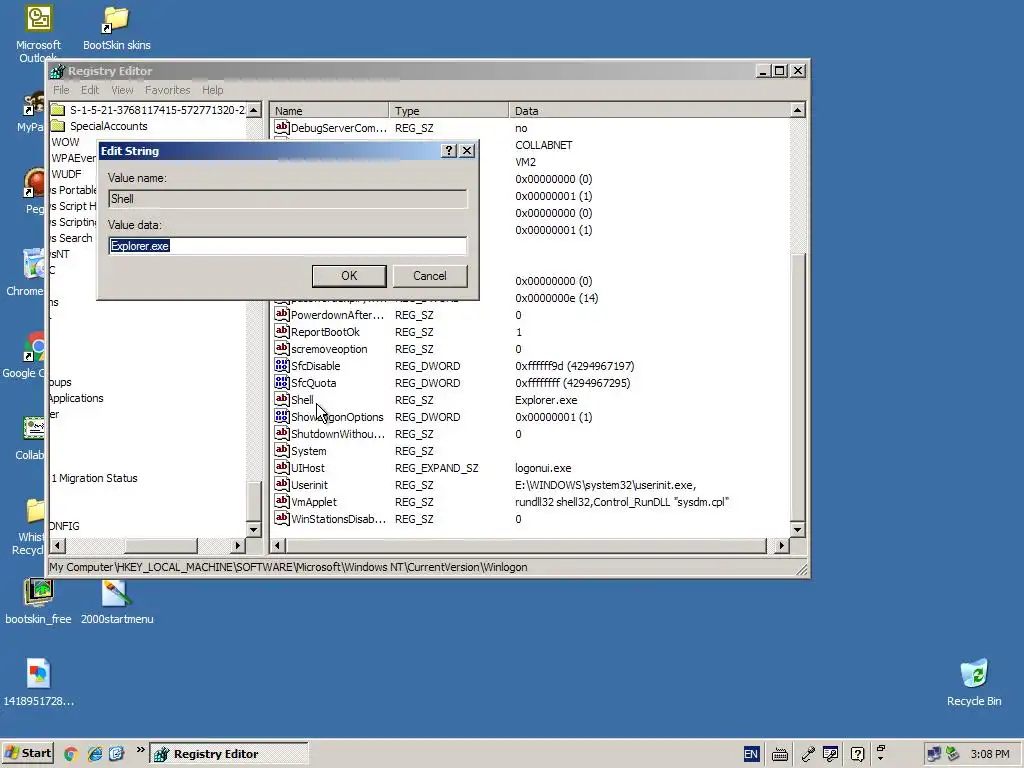The width and height of the screenshot is (1024, 768).
Task: Open the View menu in Registry Editor
Action: 122,90
